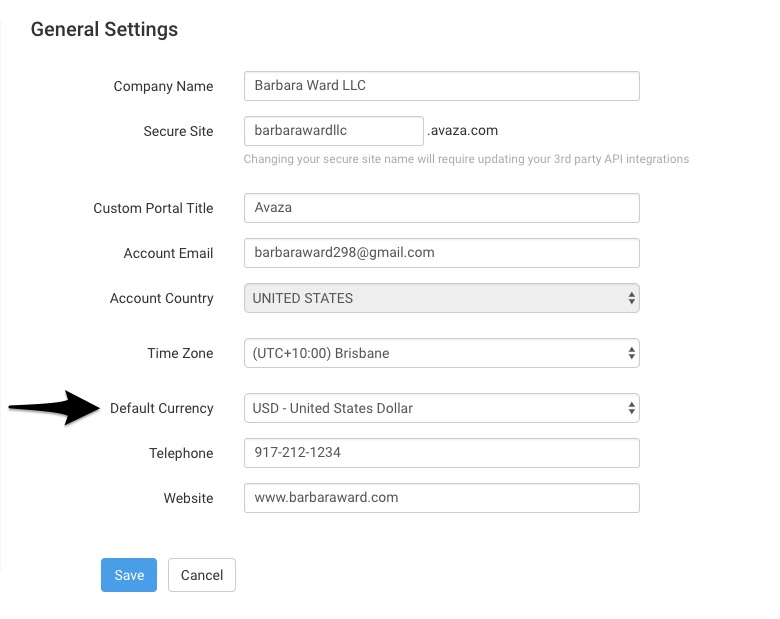Cancel the settings changes
Viewport: 780px width, 619px height.
click(x=202, y=575)
